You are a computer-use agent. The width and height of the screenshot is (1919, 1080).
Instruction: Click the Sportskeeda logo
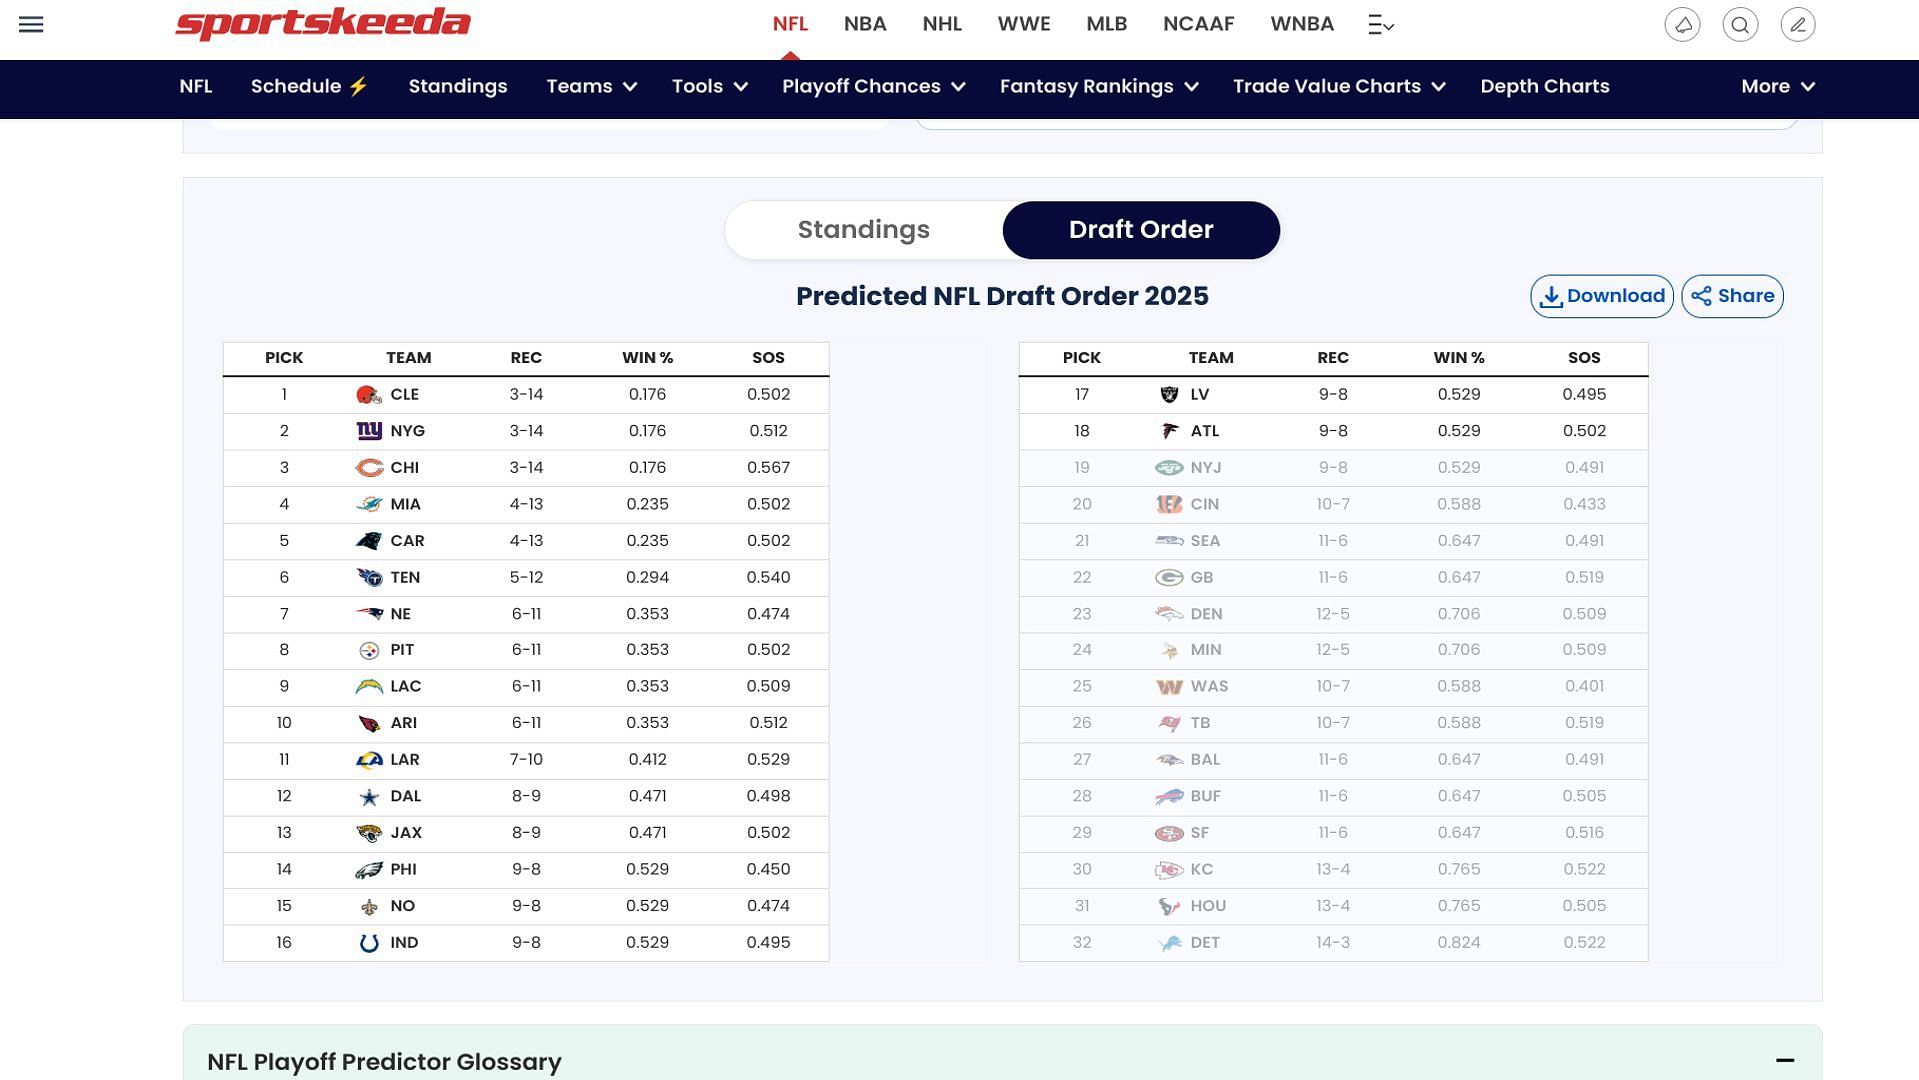(323, 23)
